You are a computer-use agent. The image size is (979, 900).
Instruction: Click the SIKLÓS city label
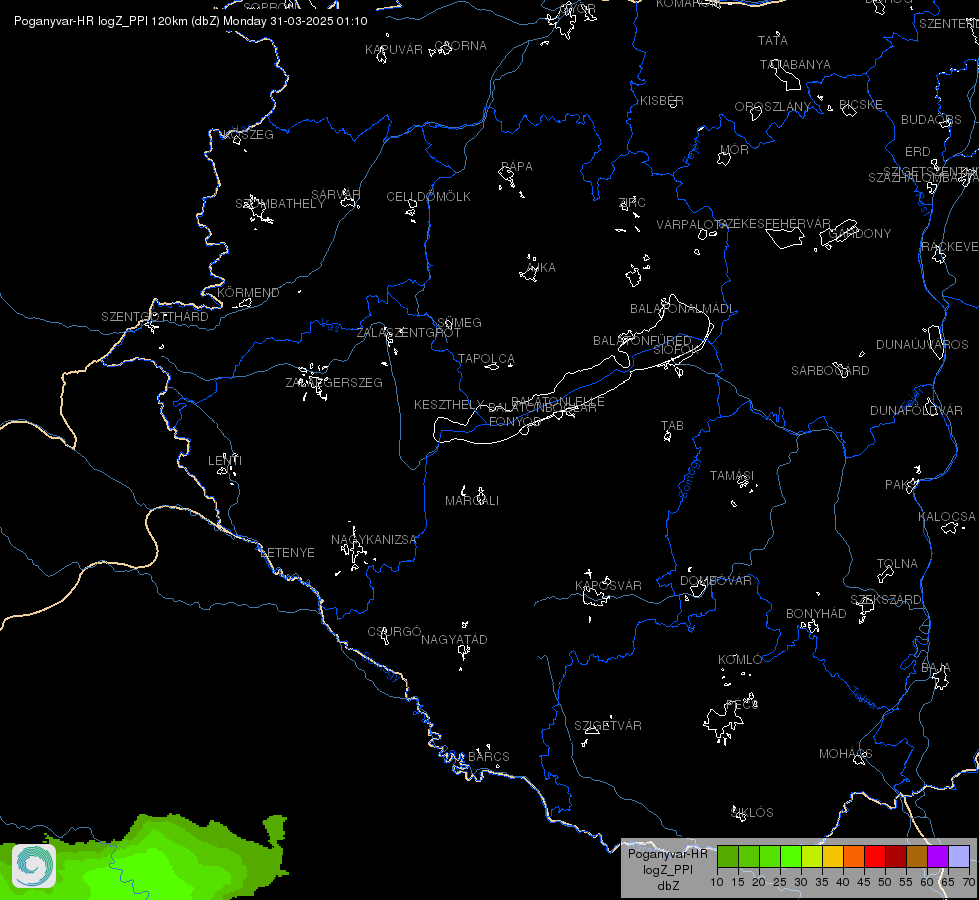point(752,813)
